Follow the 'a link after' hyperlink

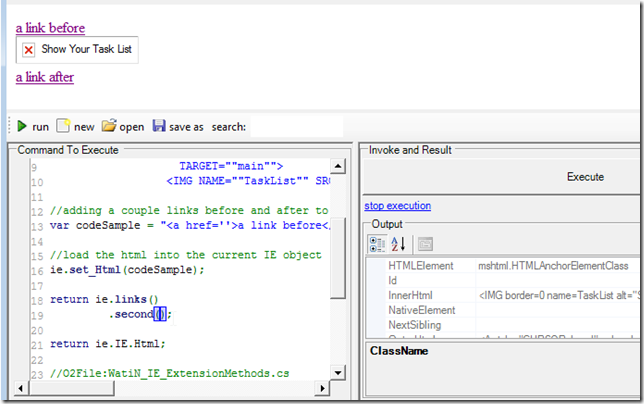point(45,76)
